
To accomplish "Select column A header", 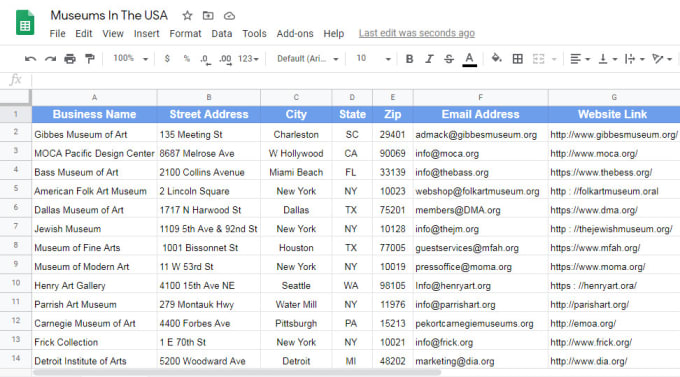I will [x=94, y=98].
